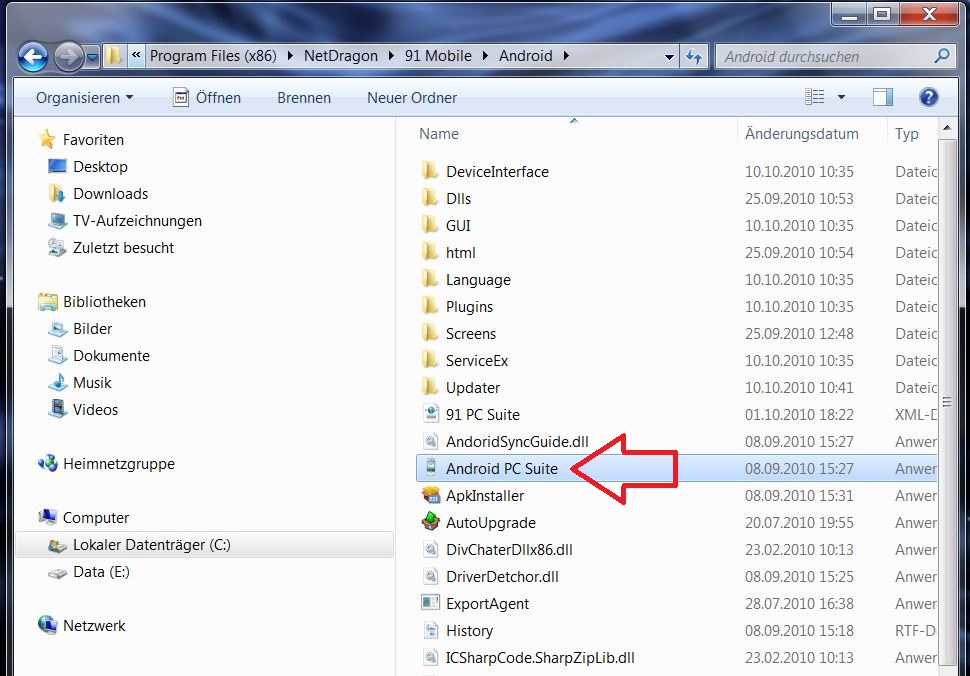Click the file list scroll-up arrow
Image resolution: width=970 pixels, height=676 pixels.
click(x=946, y=129)
